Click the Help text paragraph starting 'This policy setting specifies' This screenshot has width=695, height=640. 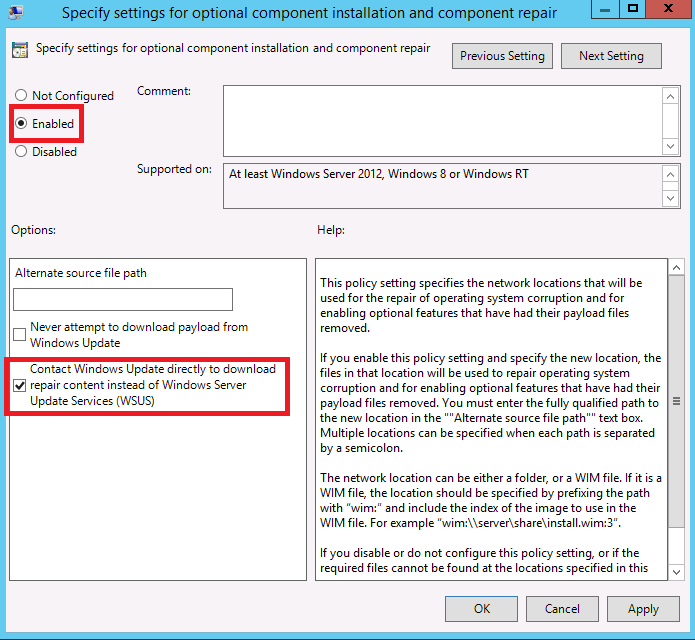[x=481, y=305]
